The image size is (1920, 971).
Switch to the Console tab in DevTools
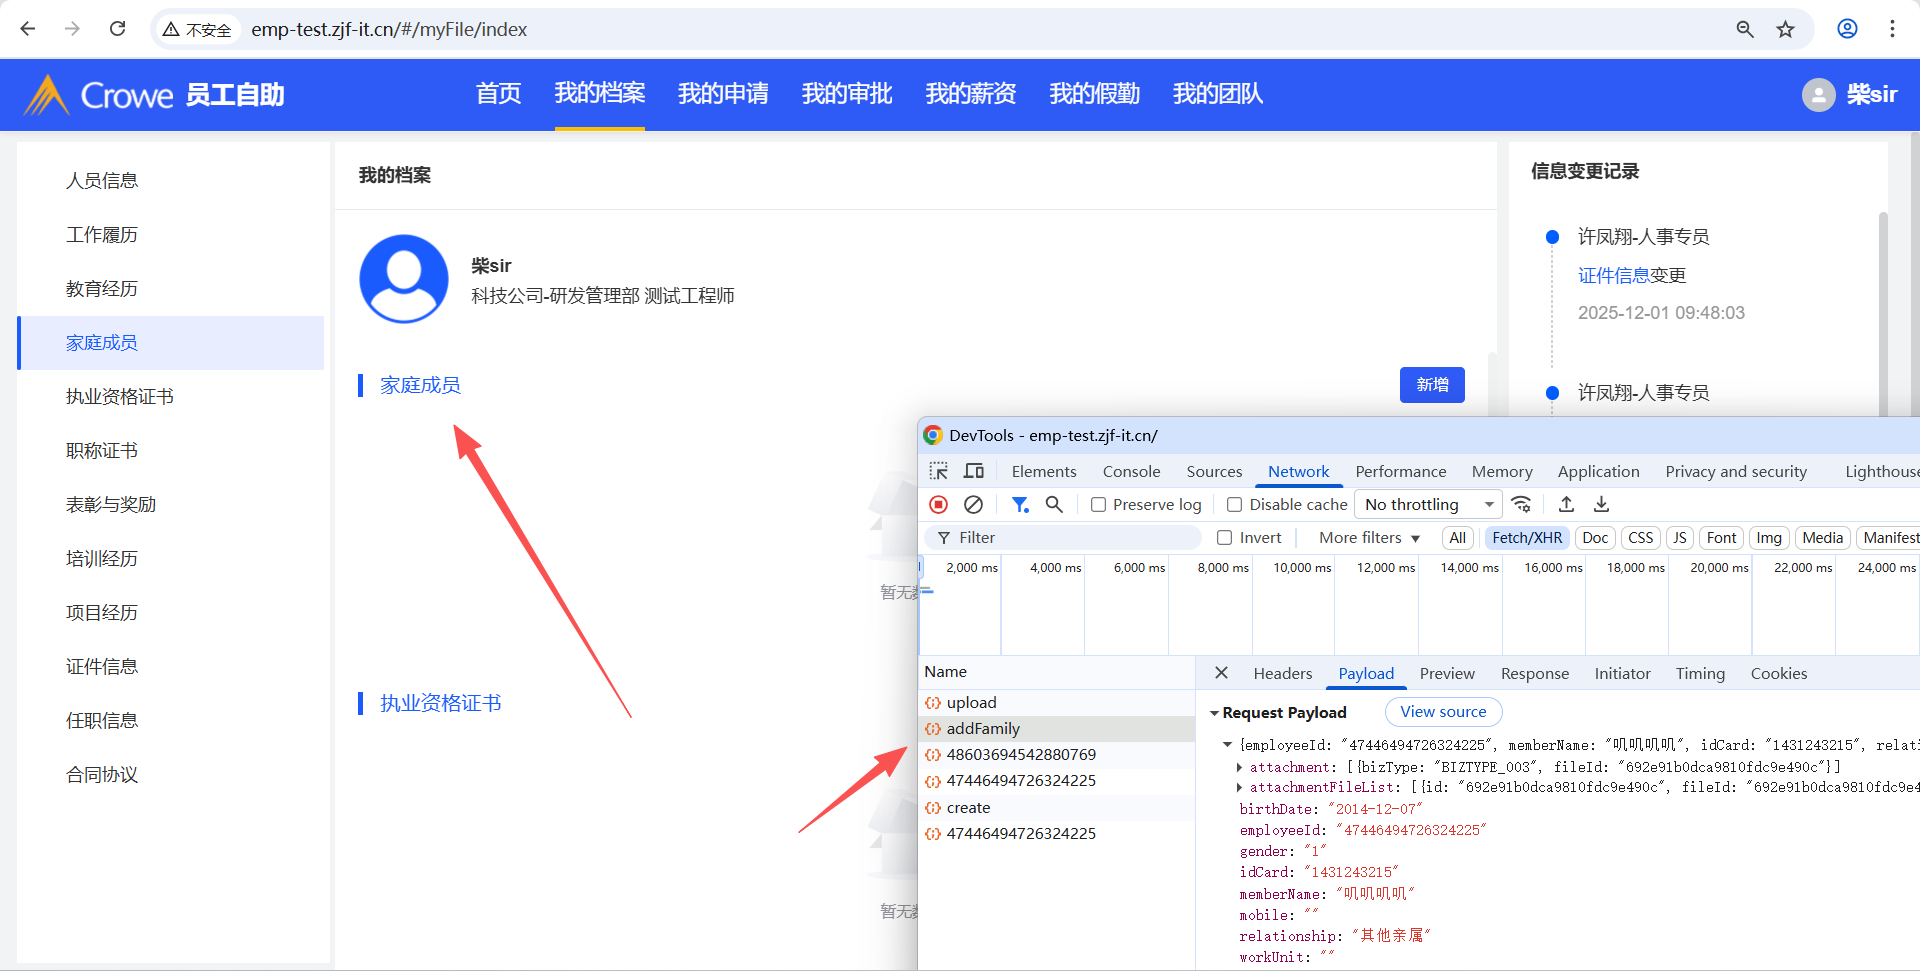click(x=1131, y=472)
